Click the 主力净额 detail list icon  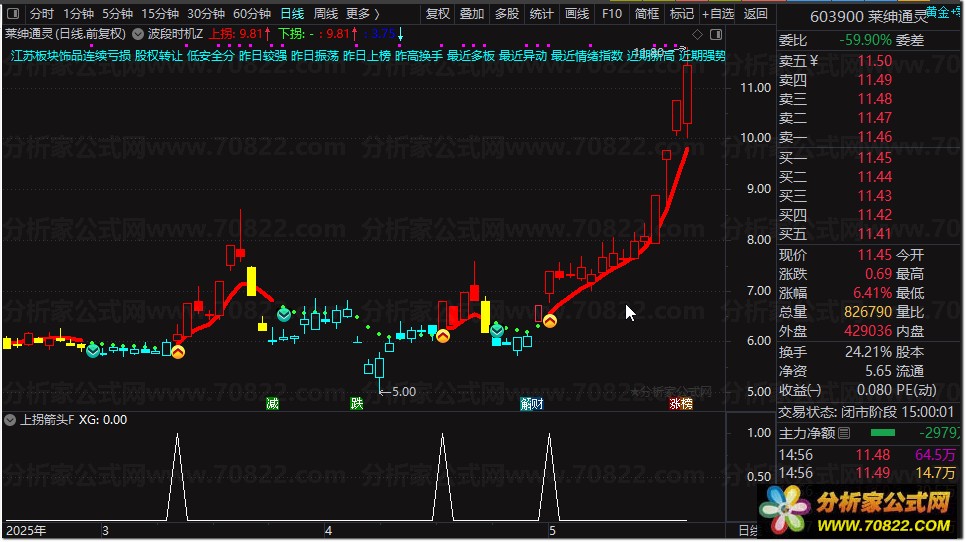[x=844, y=433]
